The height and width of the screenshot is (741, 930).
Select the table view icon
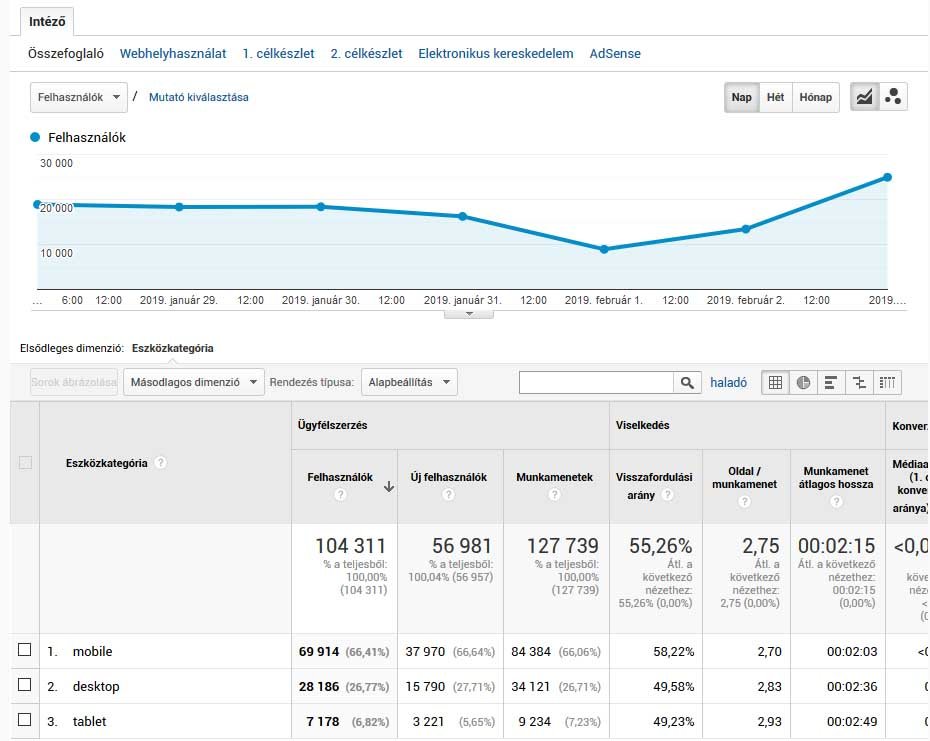pos(775,382)
